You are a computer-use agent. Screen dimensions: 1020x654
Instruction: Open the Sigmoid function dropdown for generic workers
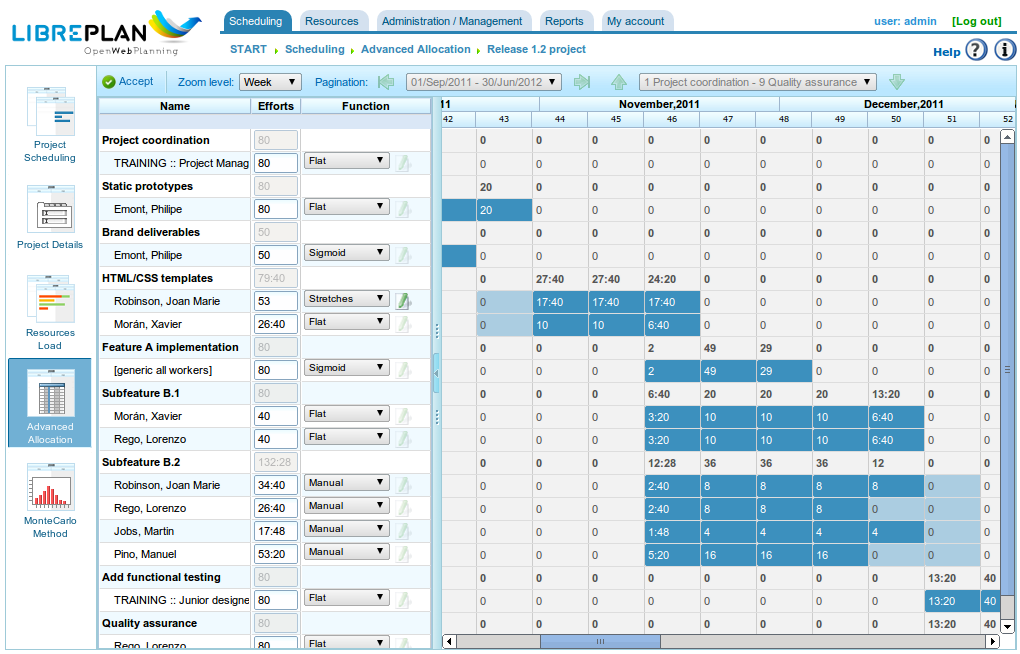(347, 368)
